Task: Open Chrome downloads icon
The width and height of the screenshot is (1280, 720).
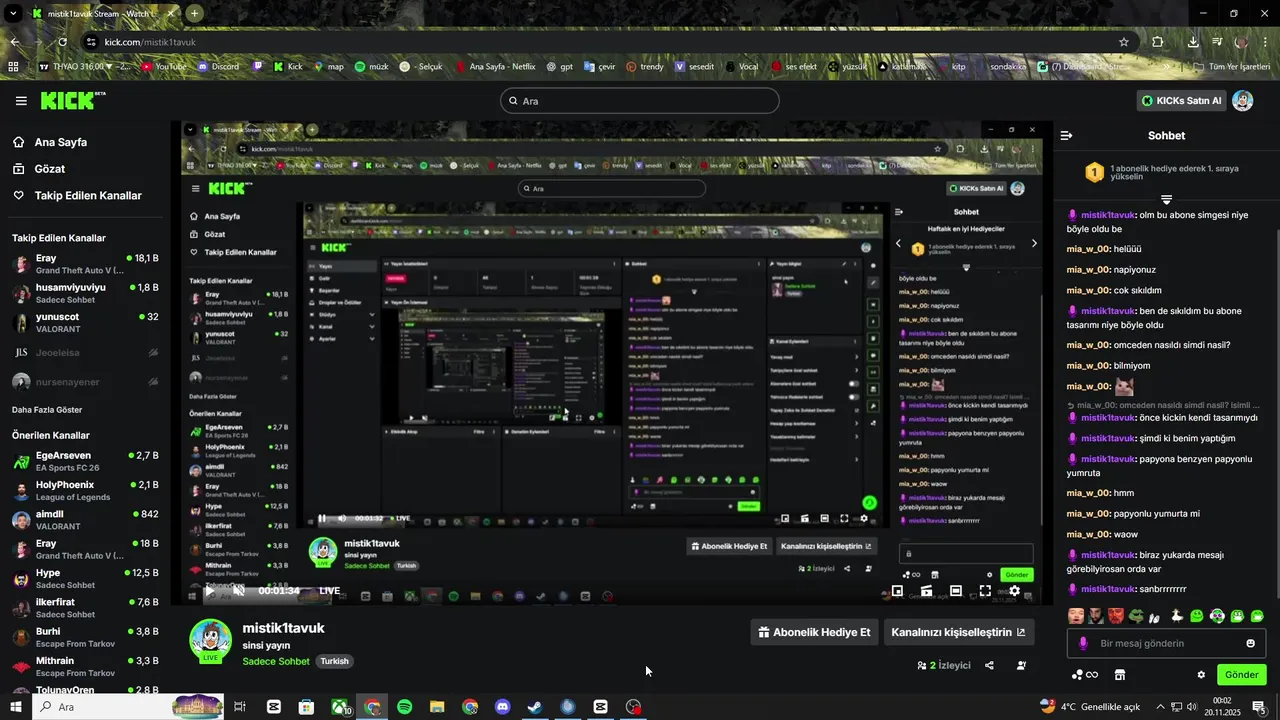Action: click(x=1193, y=42)
